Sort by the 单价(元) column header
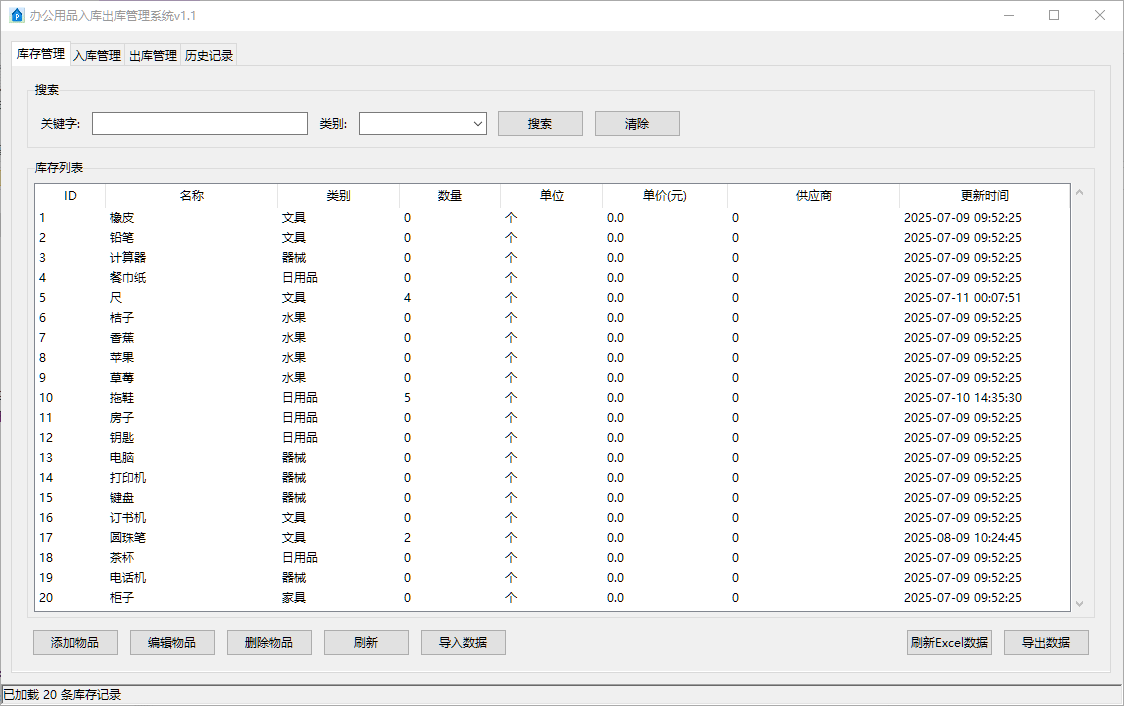This screenshot has width=1124, height=706. click(x=665, y=196)
